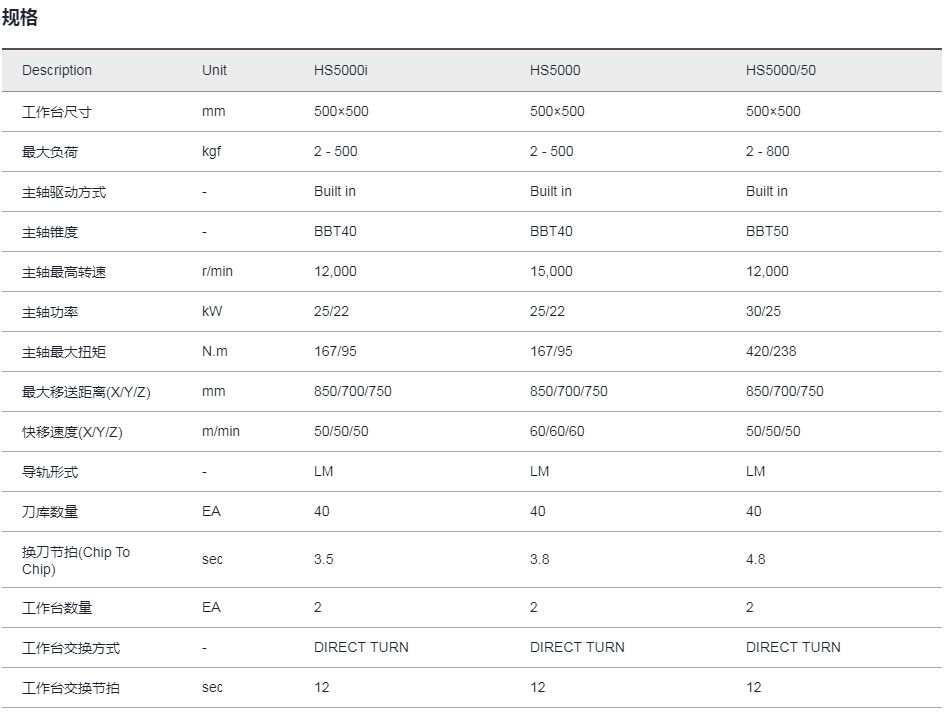
Task: Click the 15,000 r/min speed value
Action: click(551, 272)
